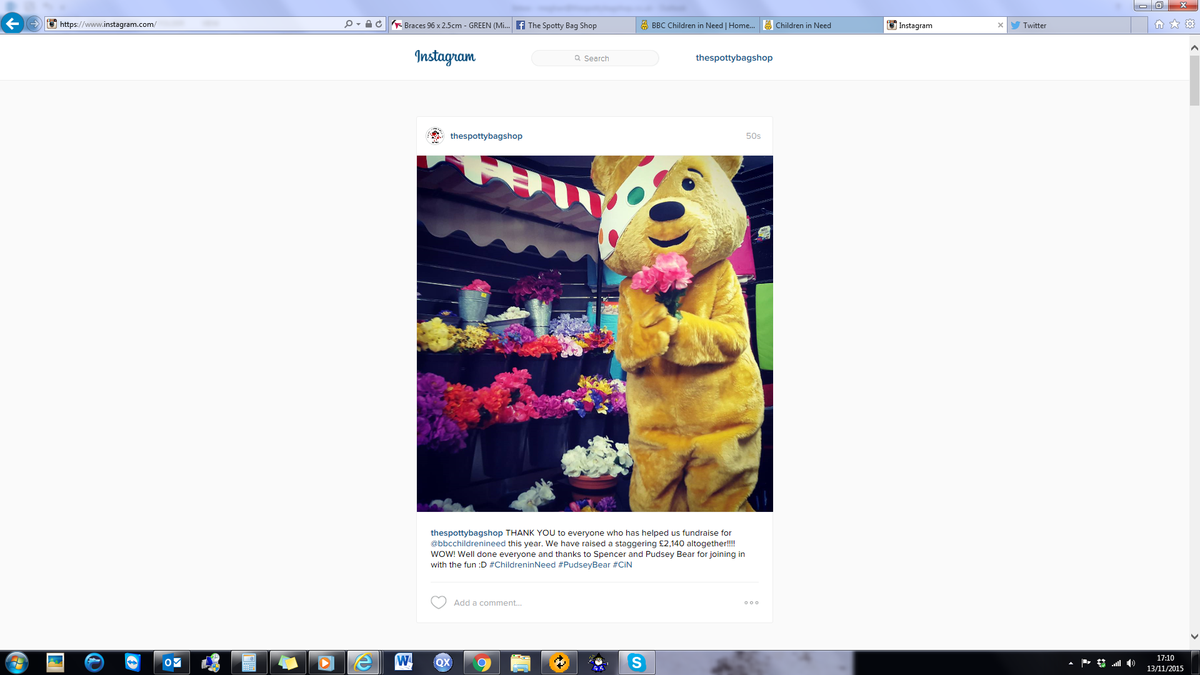Click the Instagram logo in the header
The width and height of the screenshot is (1200, 675).
click(x=445, y=57)
